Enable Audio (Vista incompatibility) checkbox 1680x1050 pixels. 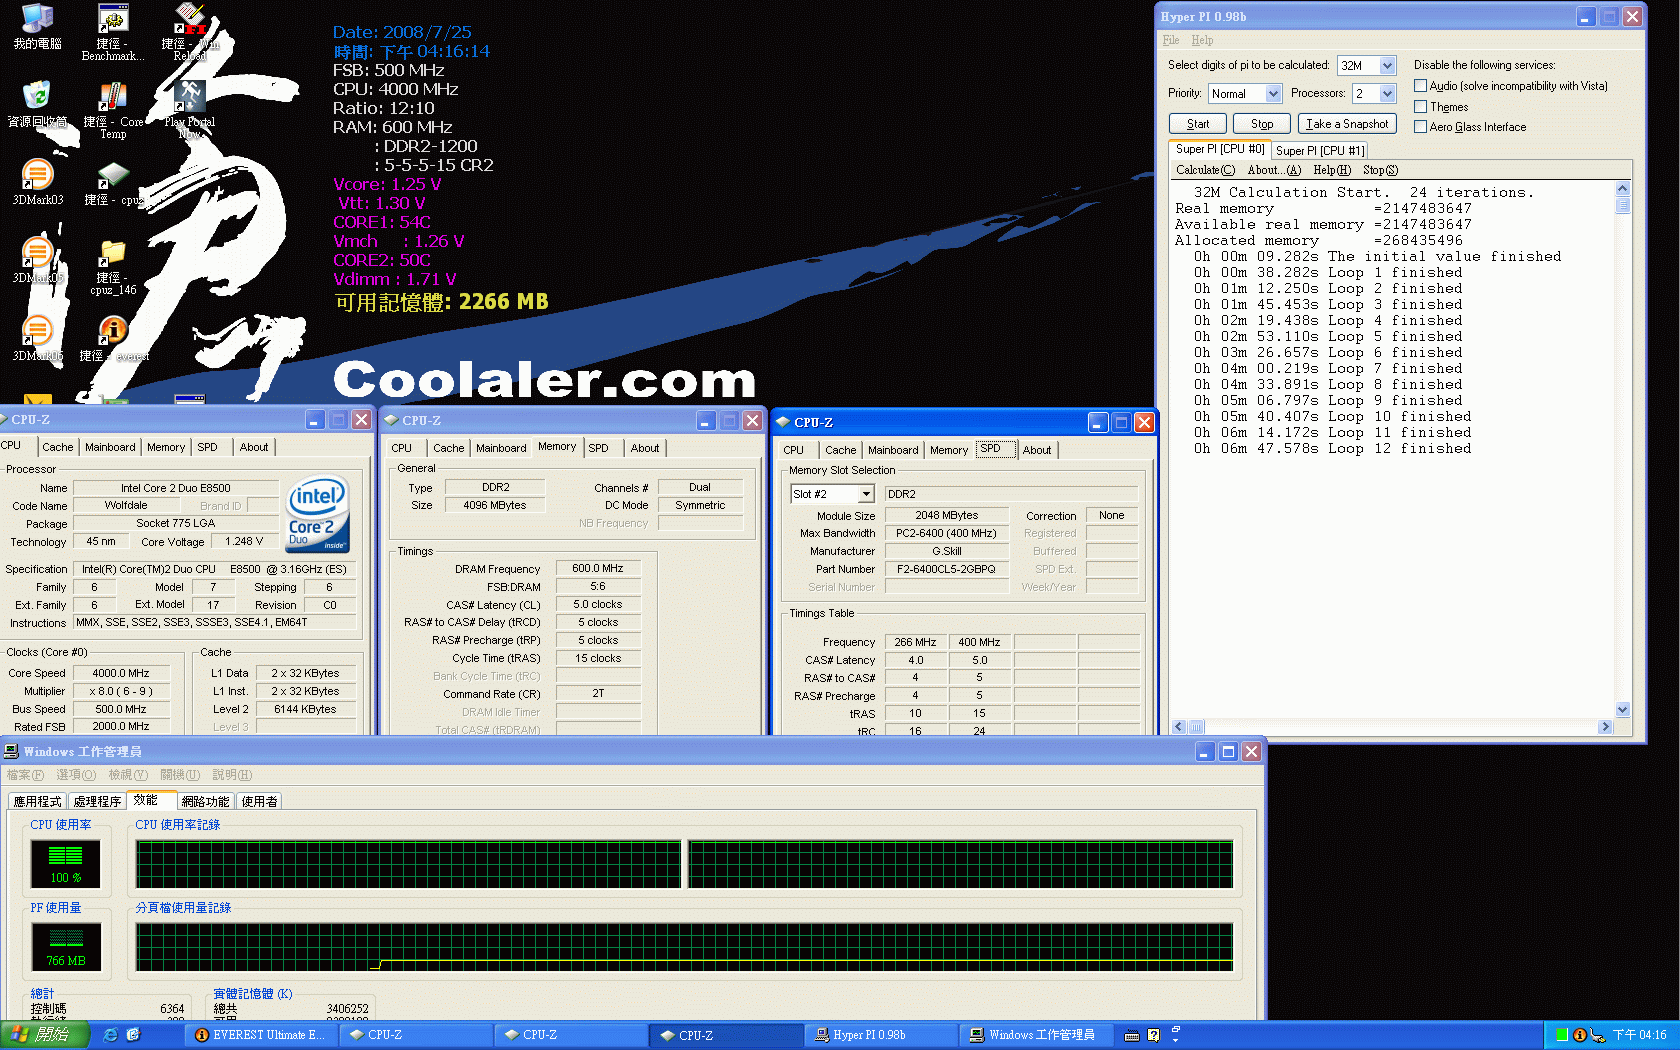point(1420,86)
